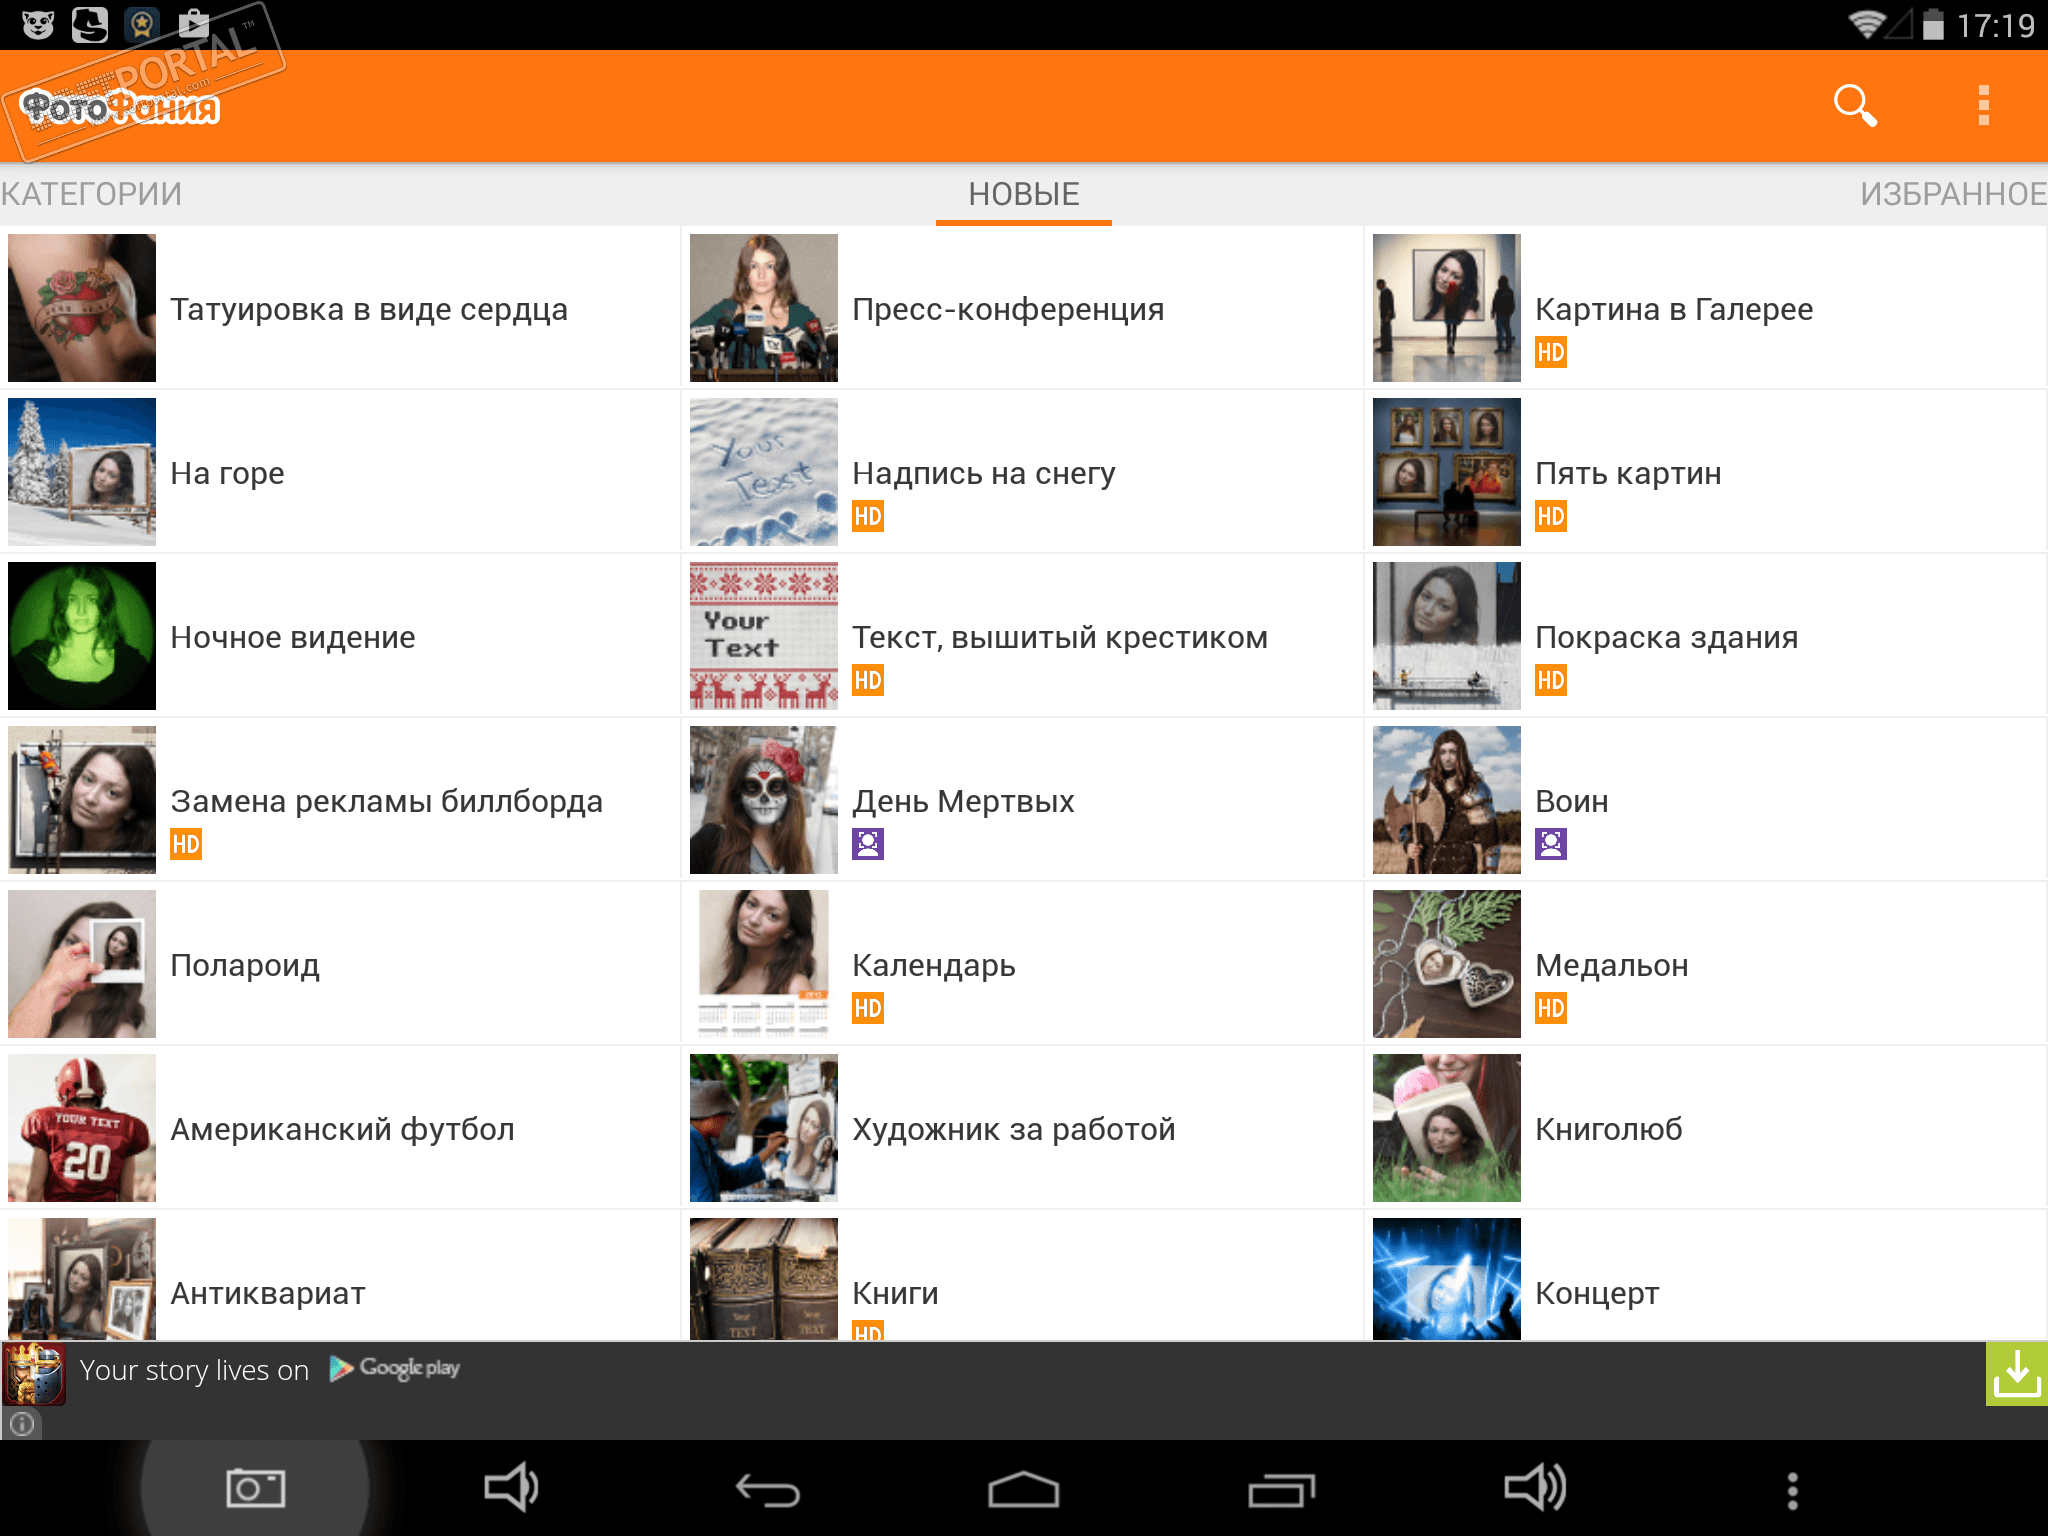Open the three-dot overflow menu in orange header
This screenshot has height=1536, width=2048.
1983,105
